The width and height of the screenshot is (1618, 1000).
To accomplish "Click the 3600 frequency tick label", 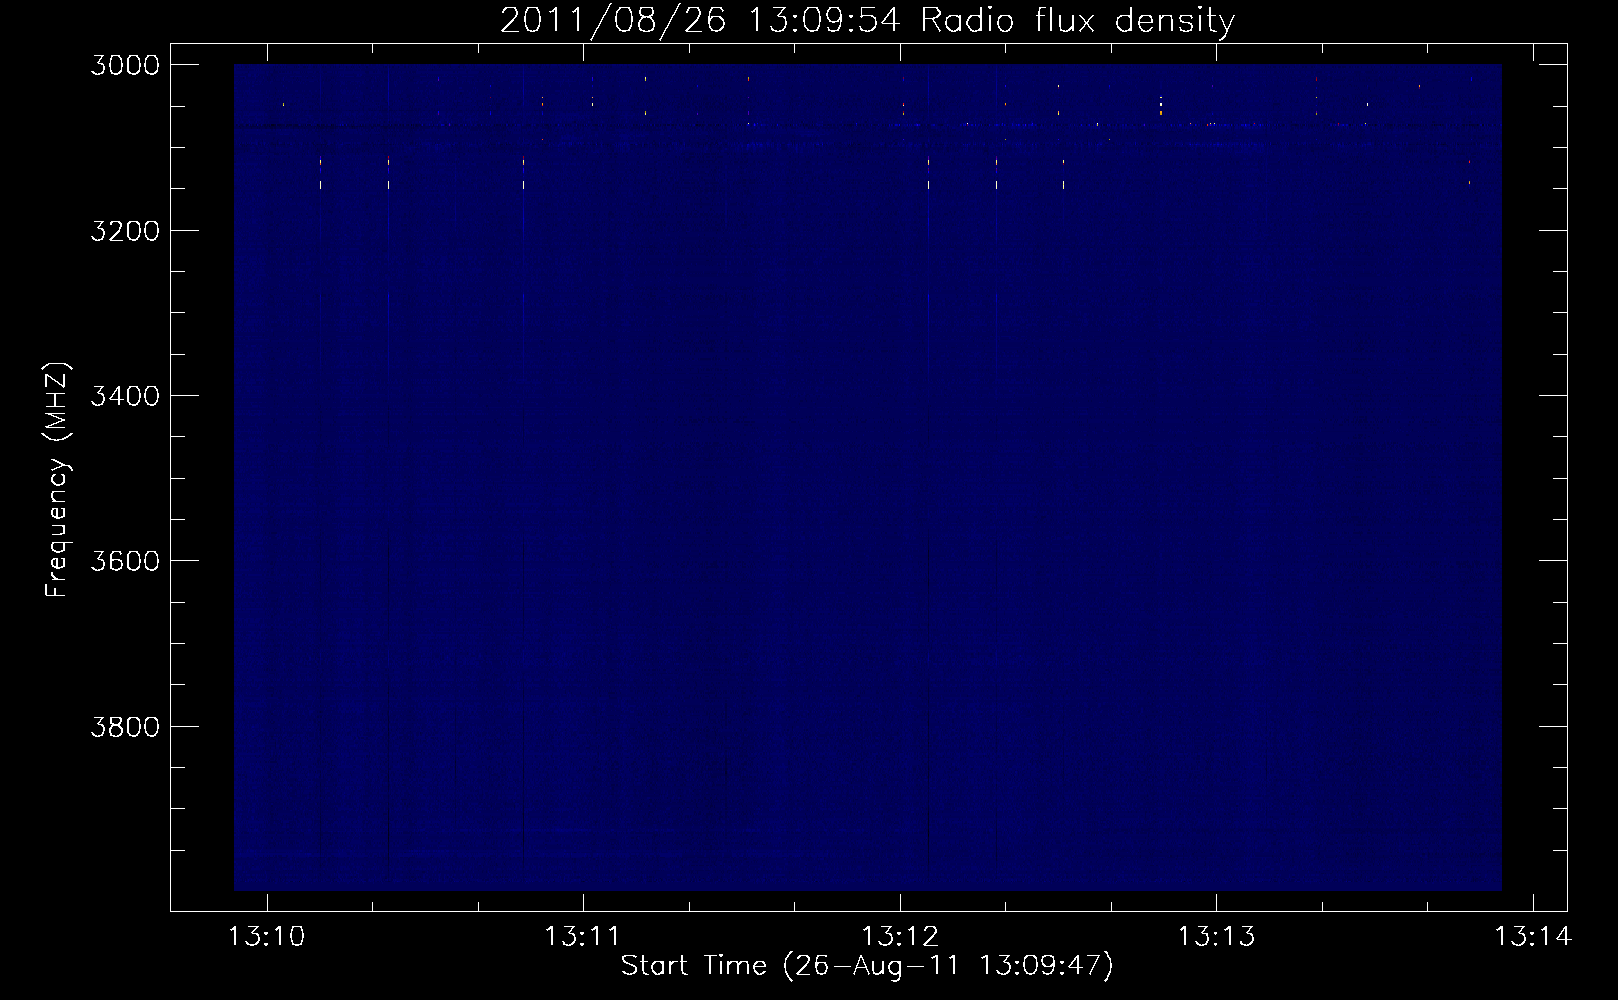I will tap(125, 561).
